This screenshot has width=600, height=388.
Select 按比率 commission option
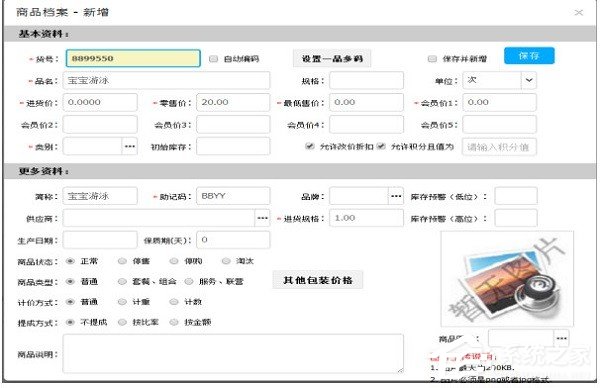[x=122, y=322]
